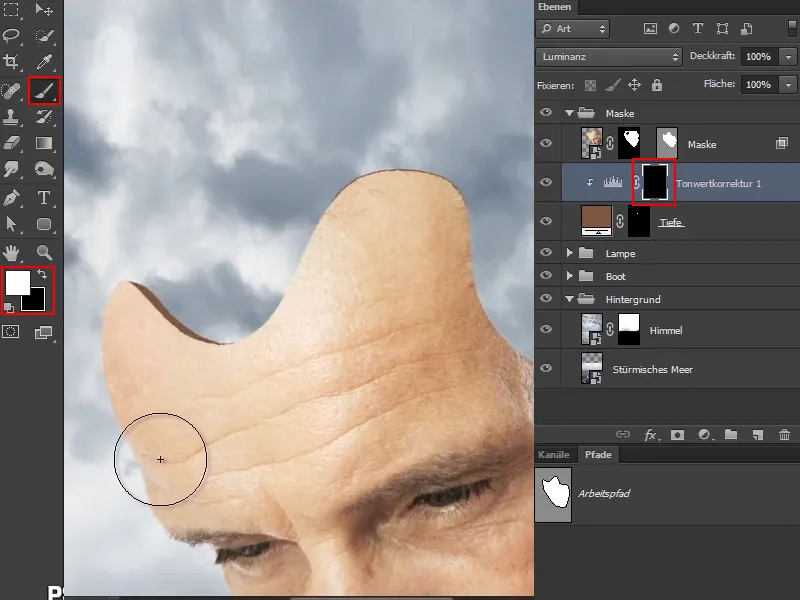800x600 pixels.
Task: Select the Clone Stamp tool
Action: pyautogui.click(x=11, y=117)
